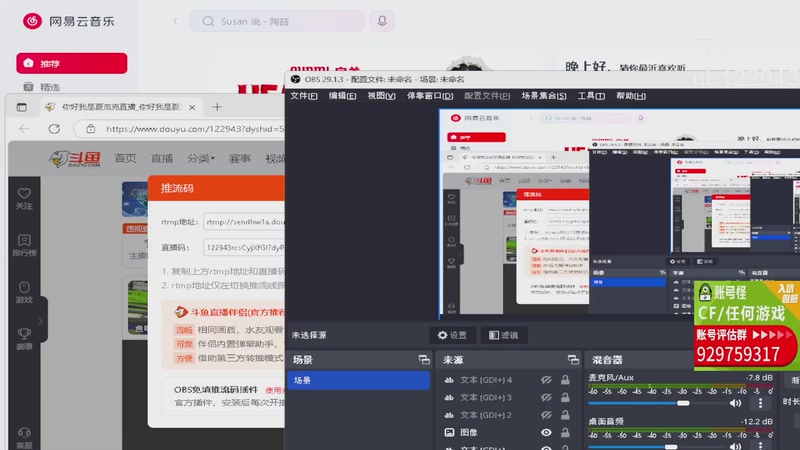Show the 文本 (GDI+) 3 source

546,397
